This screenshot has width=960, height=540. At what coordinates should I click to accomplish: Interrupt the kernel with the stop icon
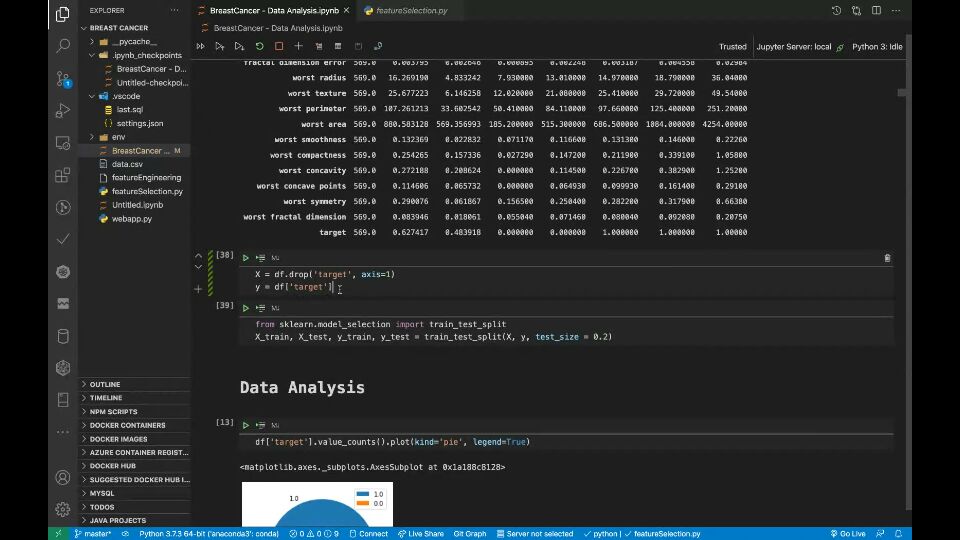[279, 46]
